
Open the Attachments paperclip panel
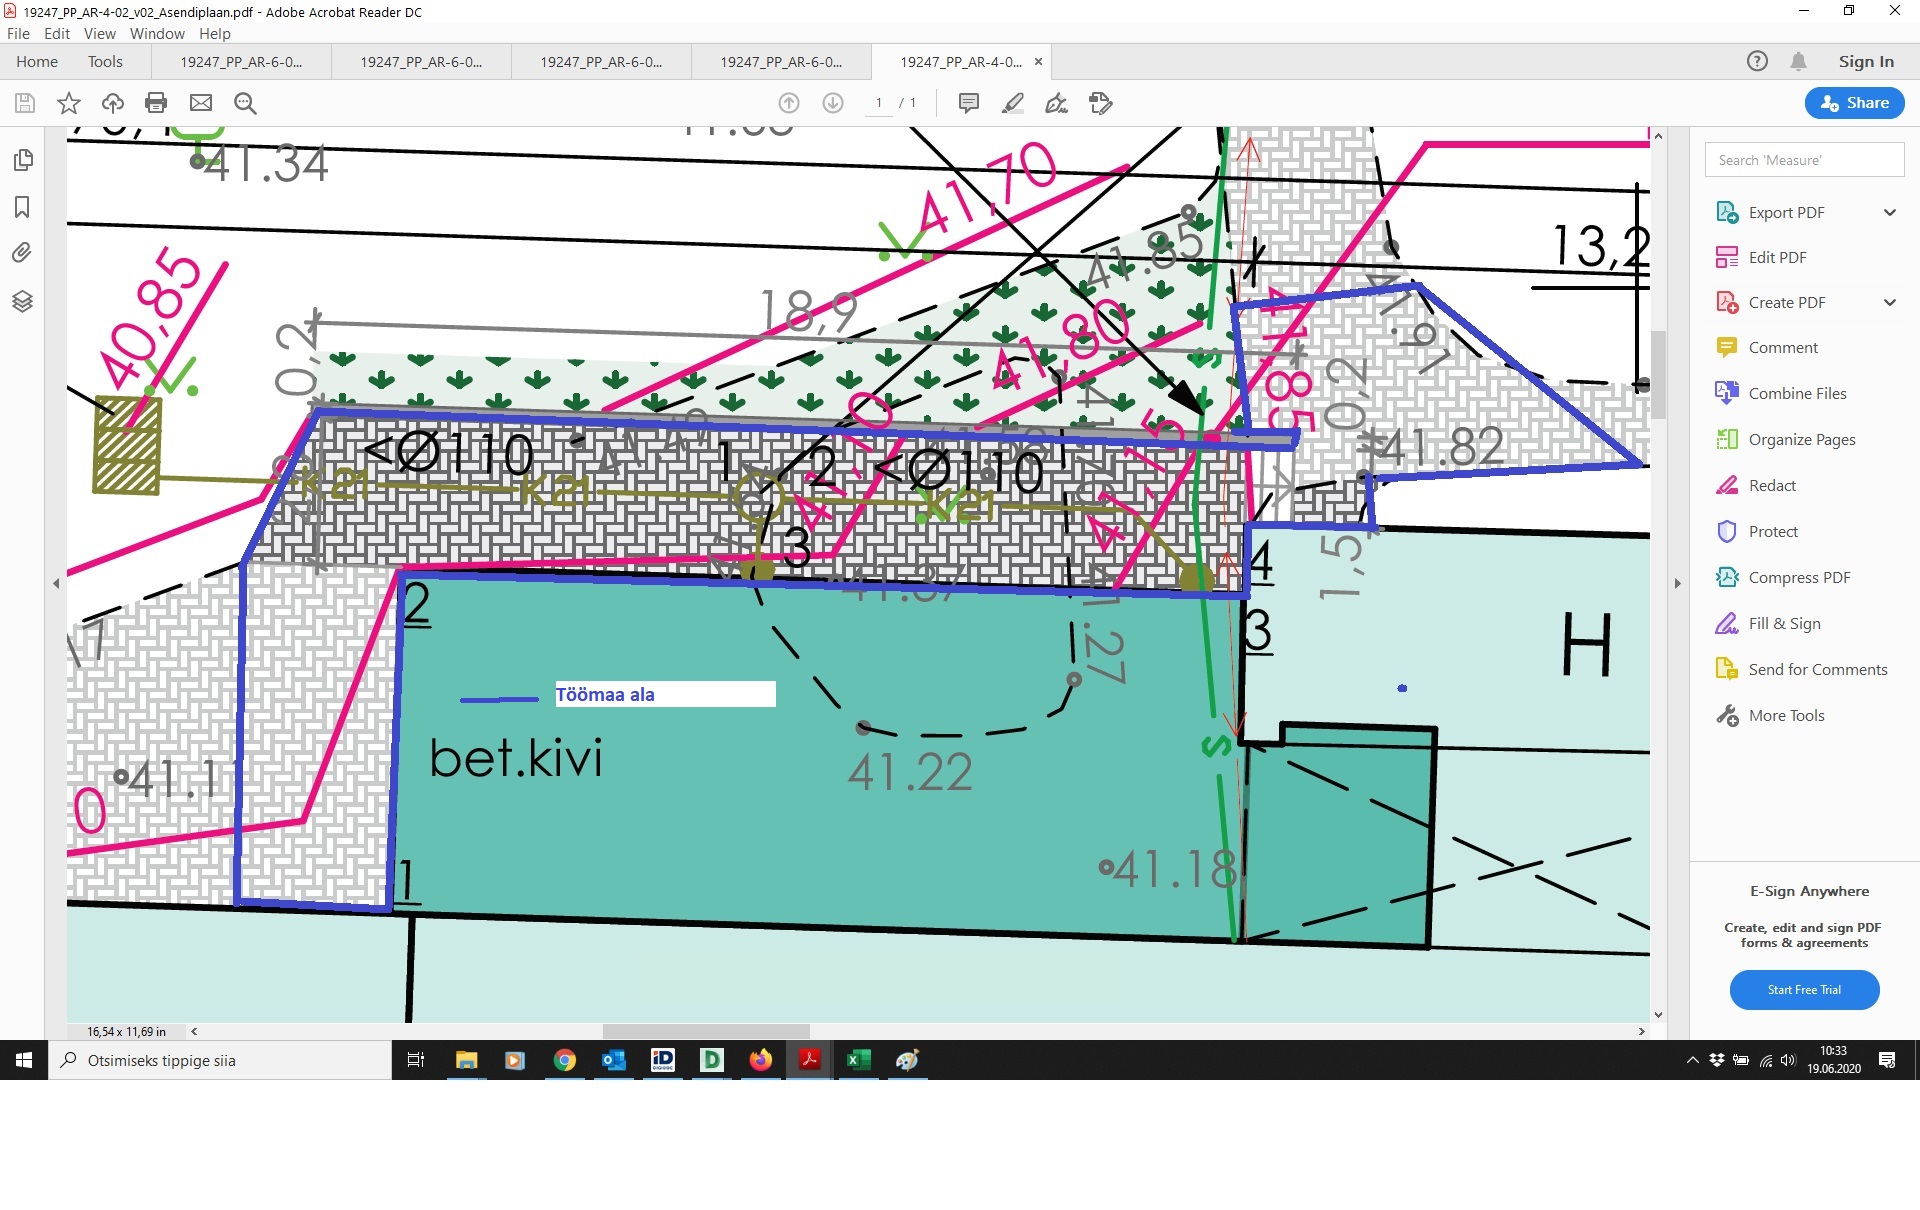[x=22, y=253]
